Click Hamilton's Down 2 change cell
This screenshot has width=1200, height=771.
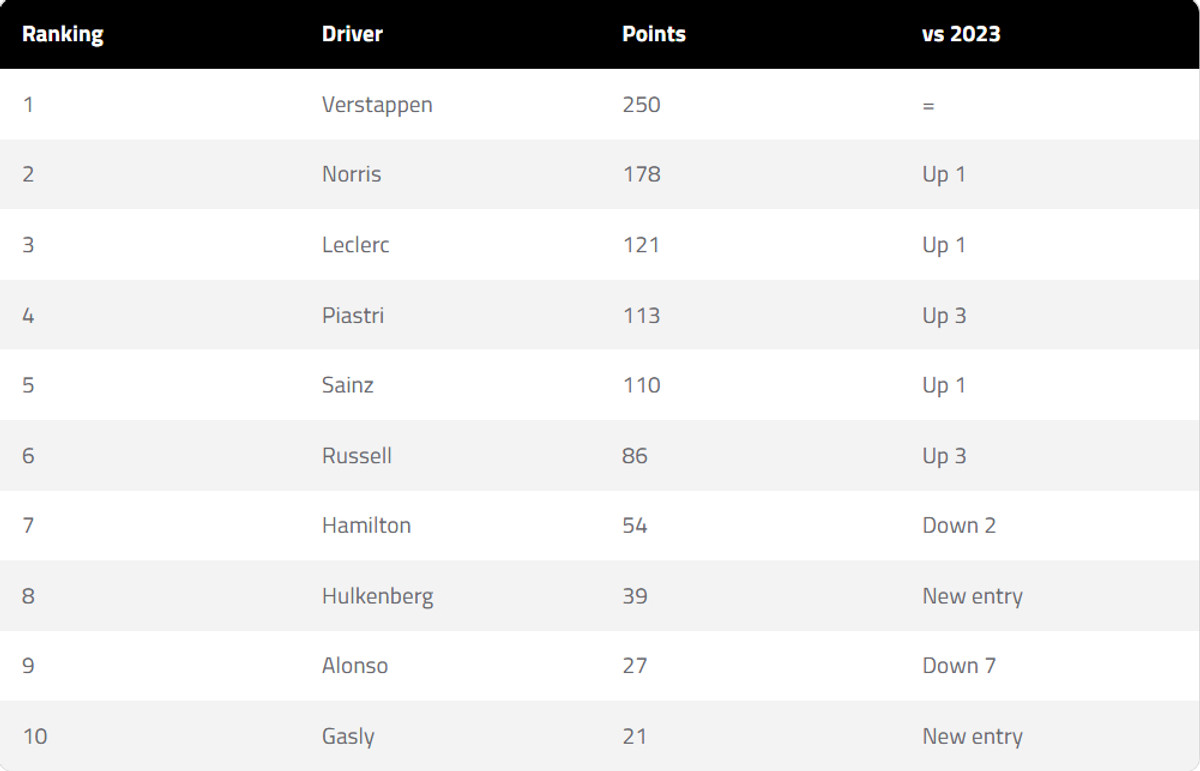point(959,526)
